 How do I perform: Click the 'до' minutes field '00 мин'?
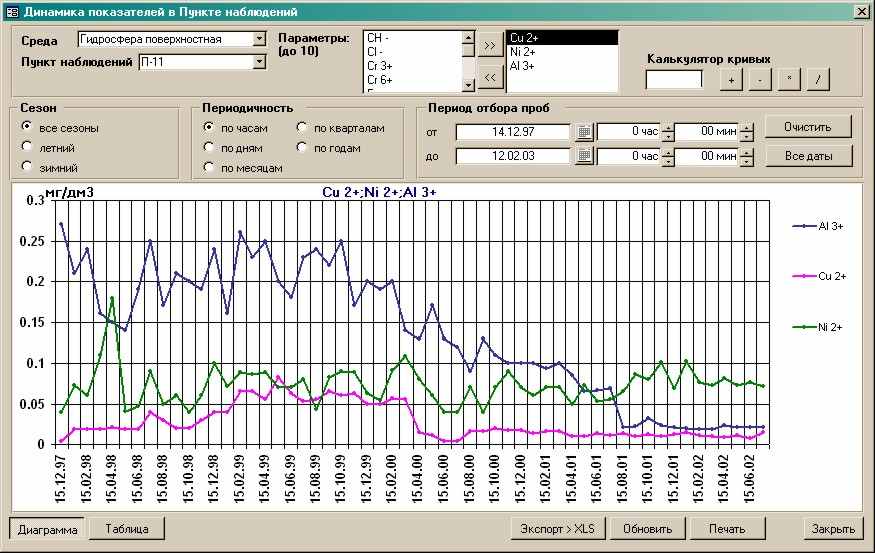click(708, 156)
